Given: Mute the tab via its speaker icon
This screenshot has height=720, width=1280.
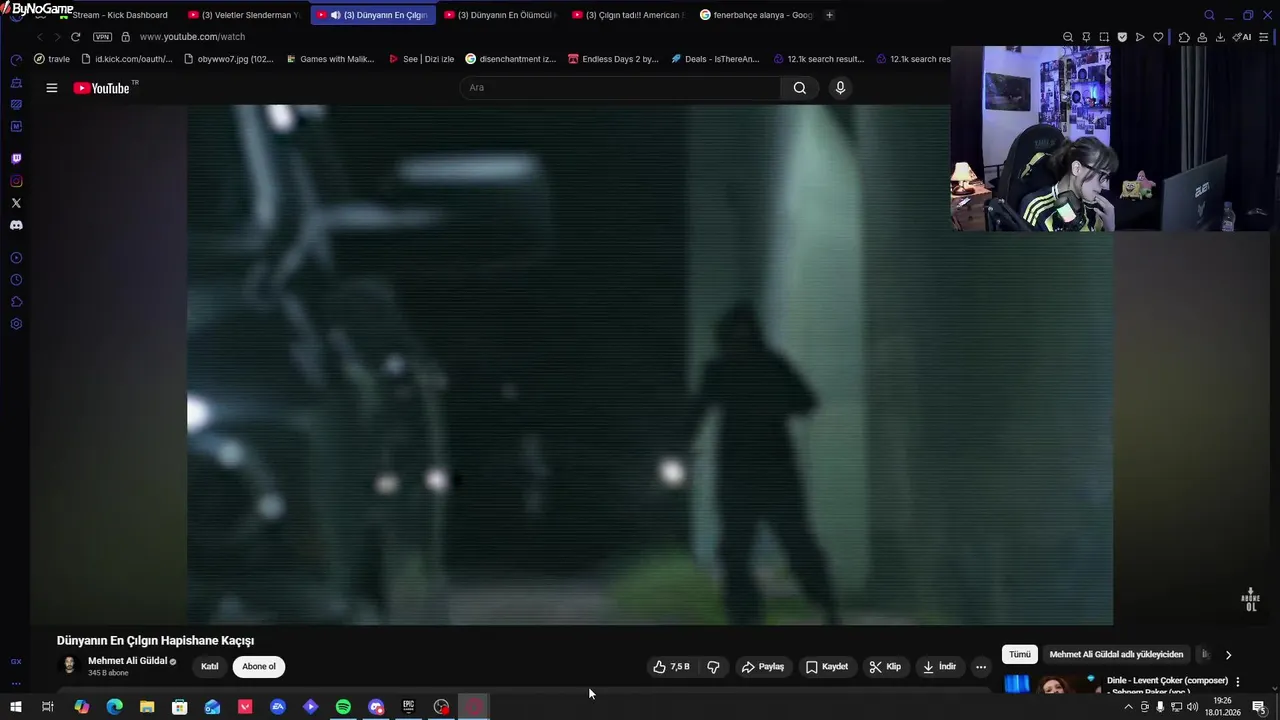Looking at the screenshot, I should click(335, 15).
